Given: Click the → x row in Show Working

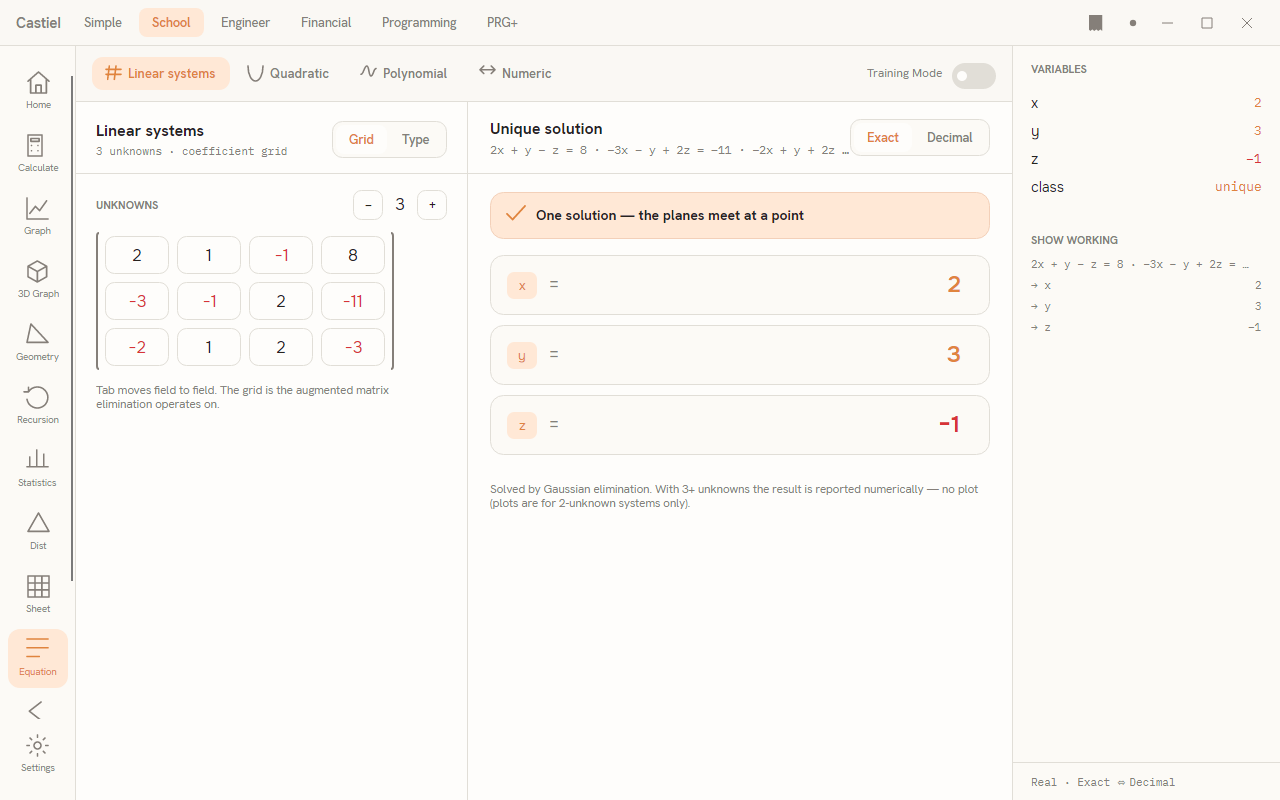Looking at the screenshot, I should pyautogui.click(x=1146, y=285).
